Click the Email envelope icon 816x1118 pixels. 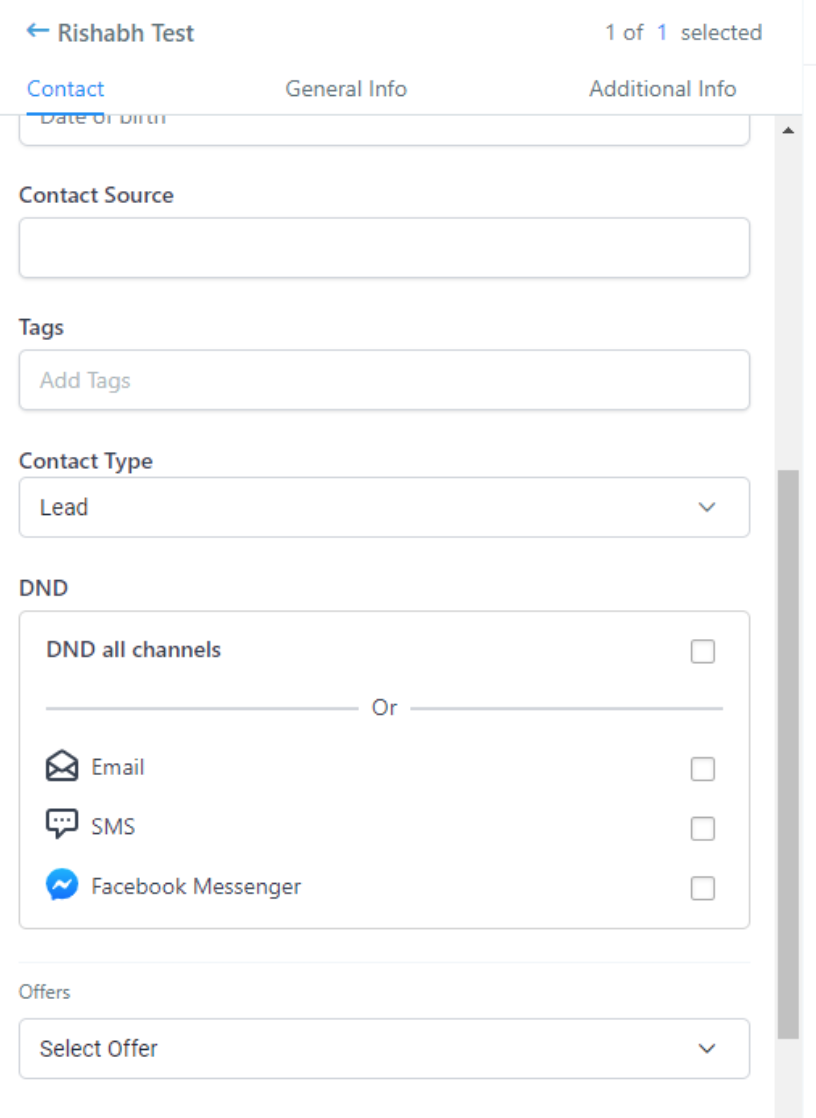(x=62, y=768)
